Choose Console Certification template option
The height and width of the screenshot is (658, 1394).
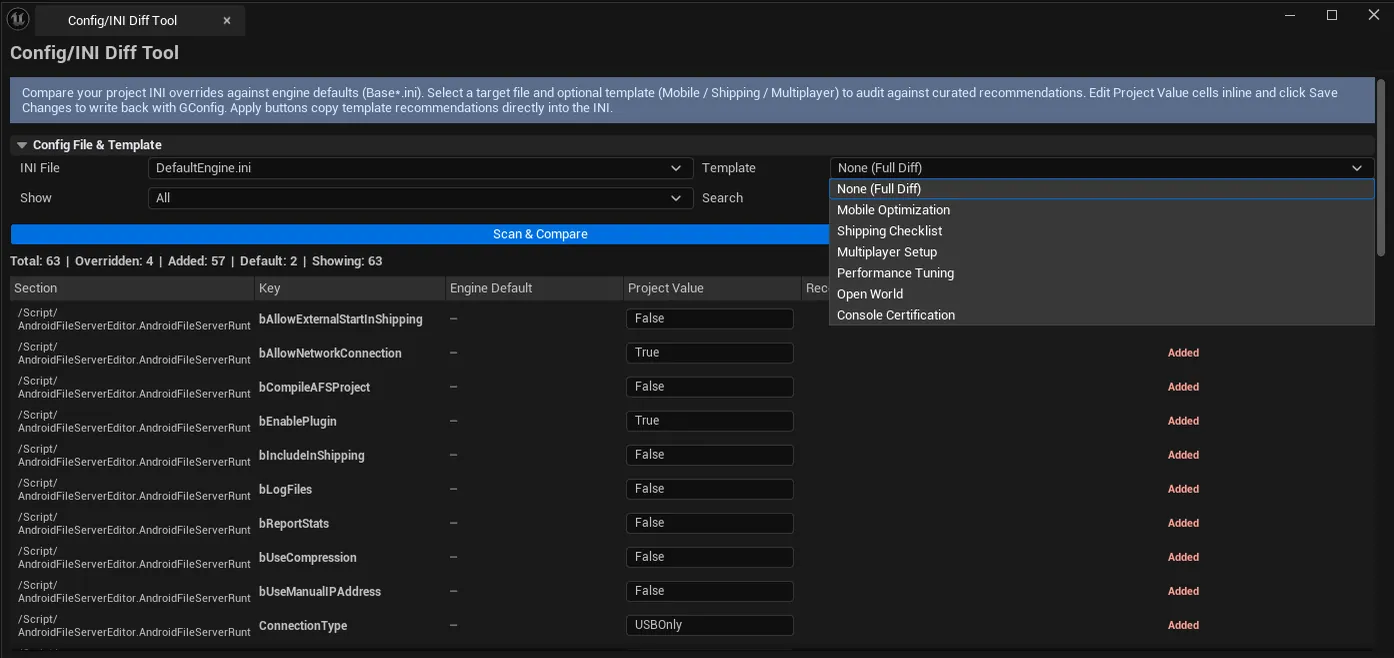point(1102,315)
